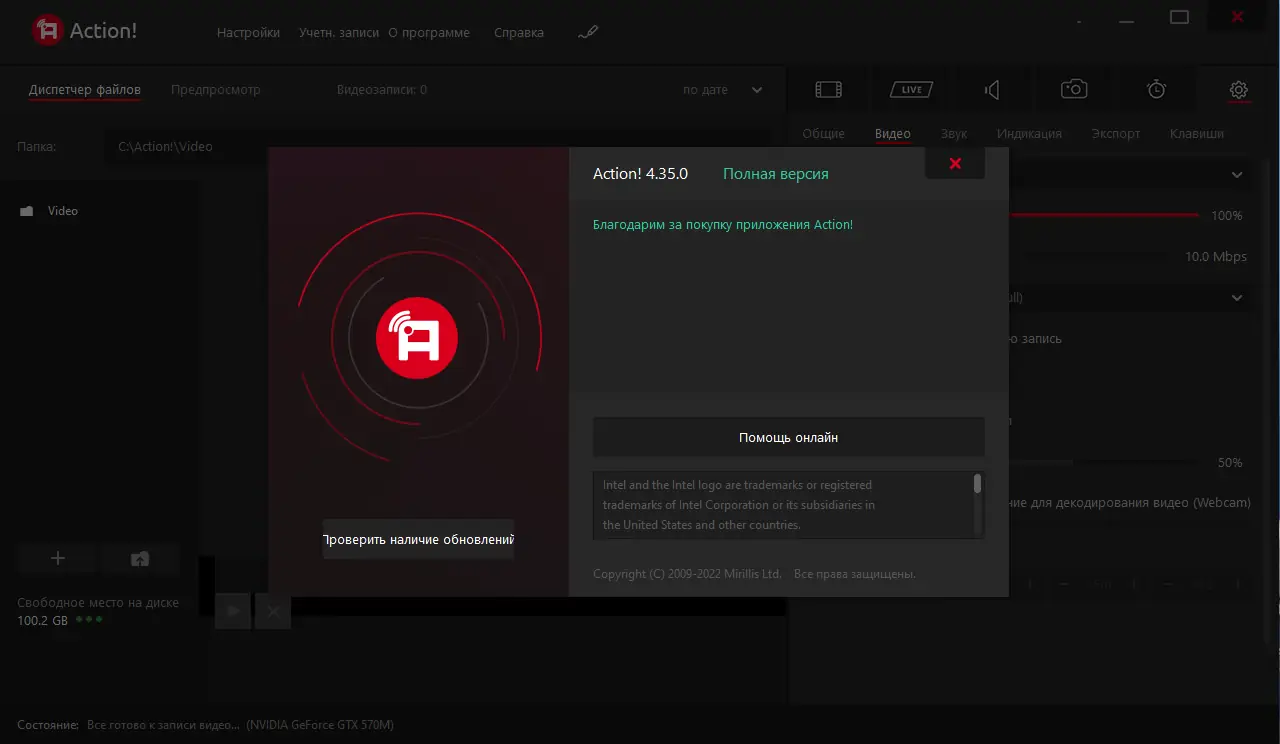Adjust the slider showing 100%

1104,215
